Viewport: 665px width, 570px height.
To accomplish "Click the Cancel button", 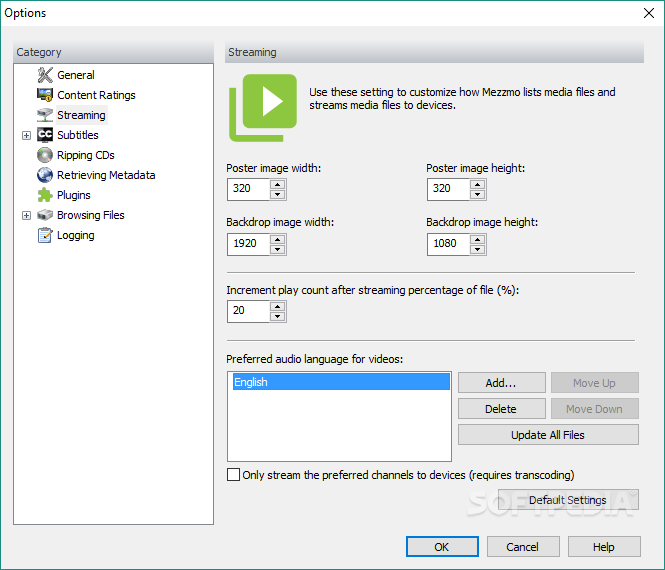I will coord(522,547).
